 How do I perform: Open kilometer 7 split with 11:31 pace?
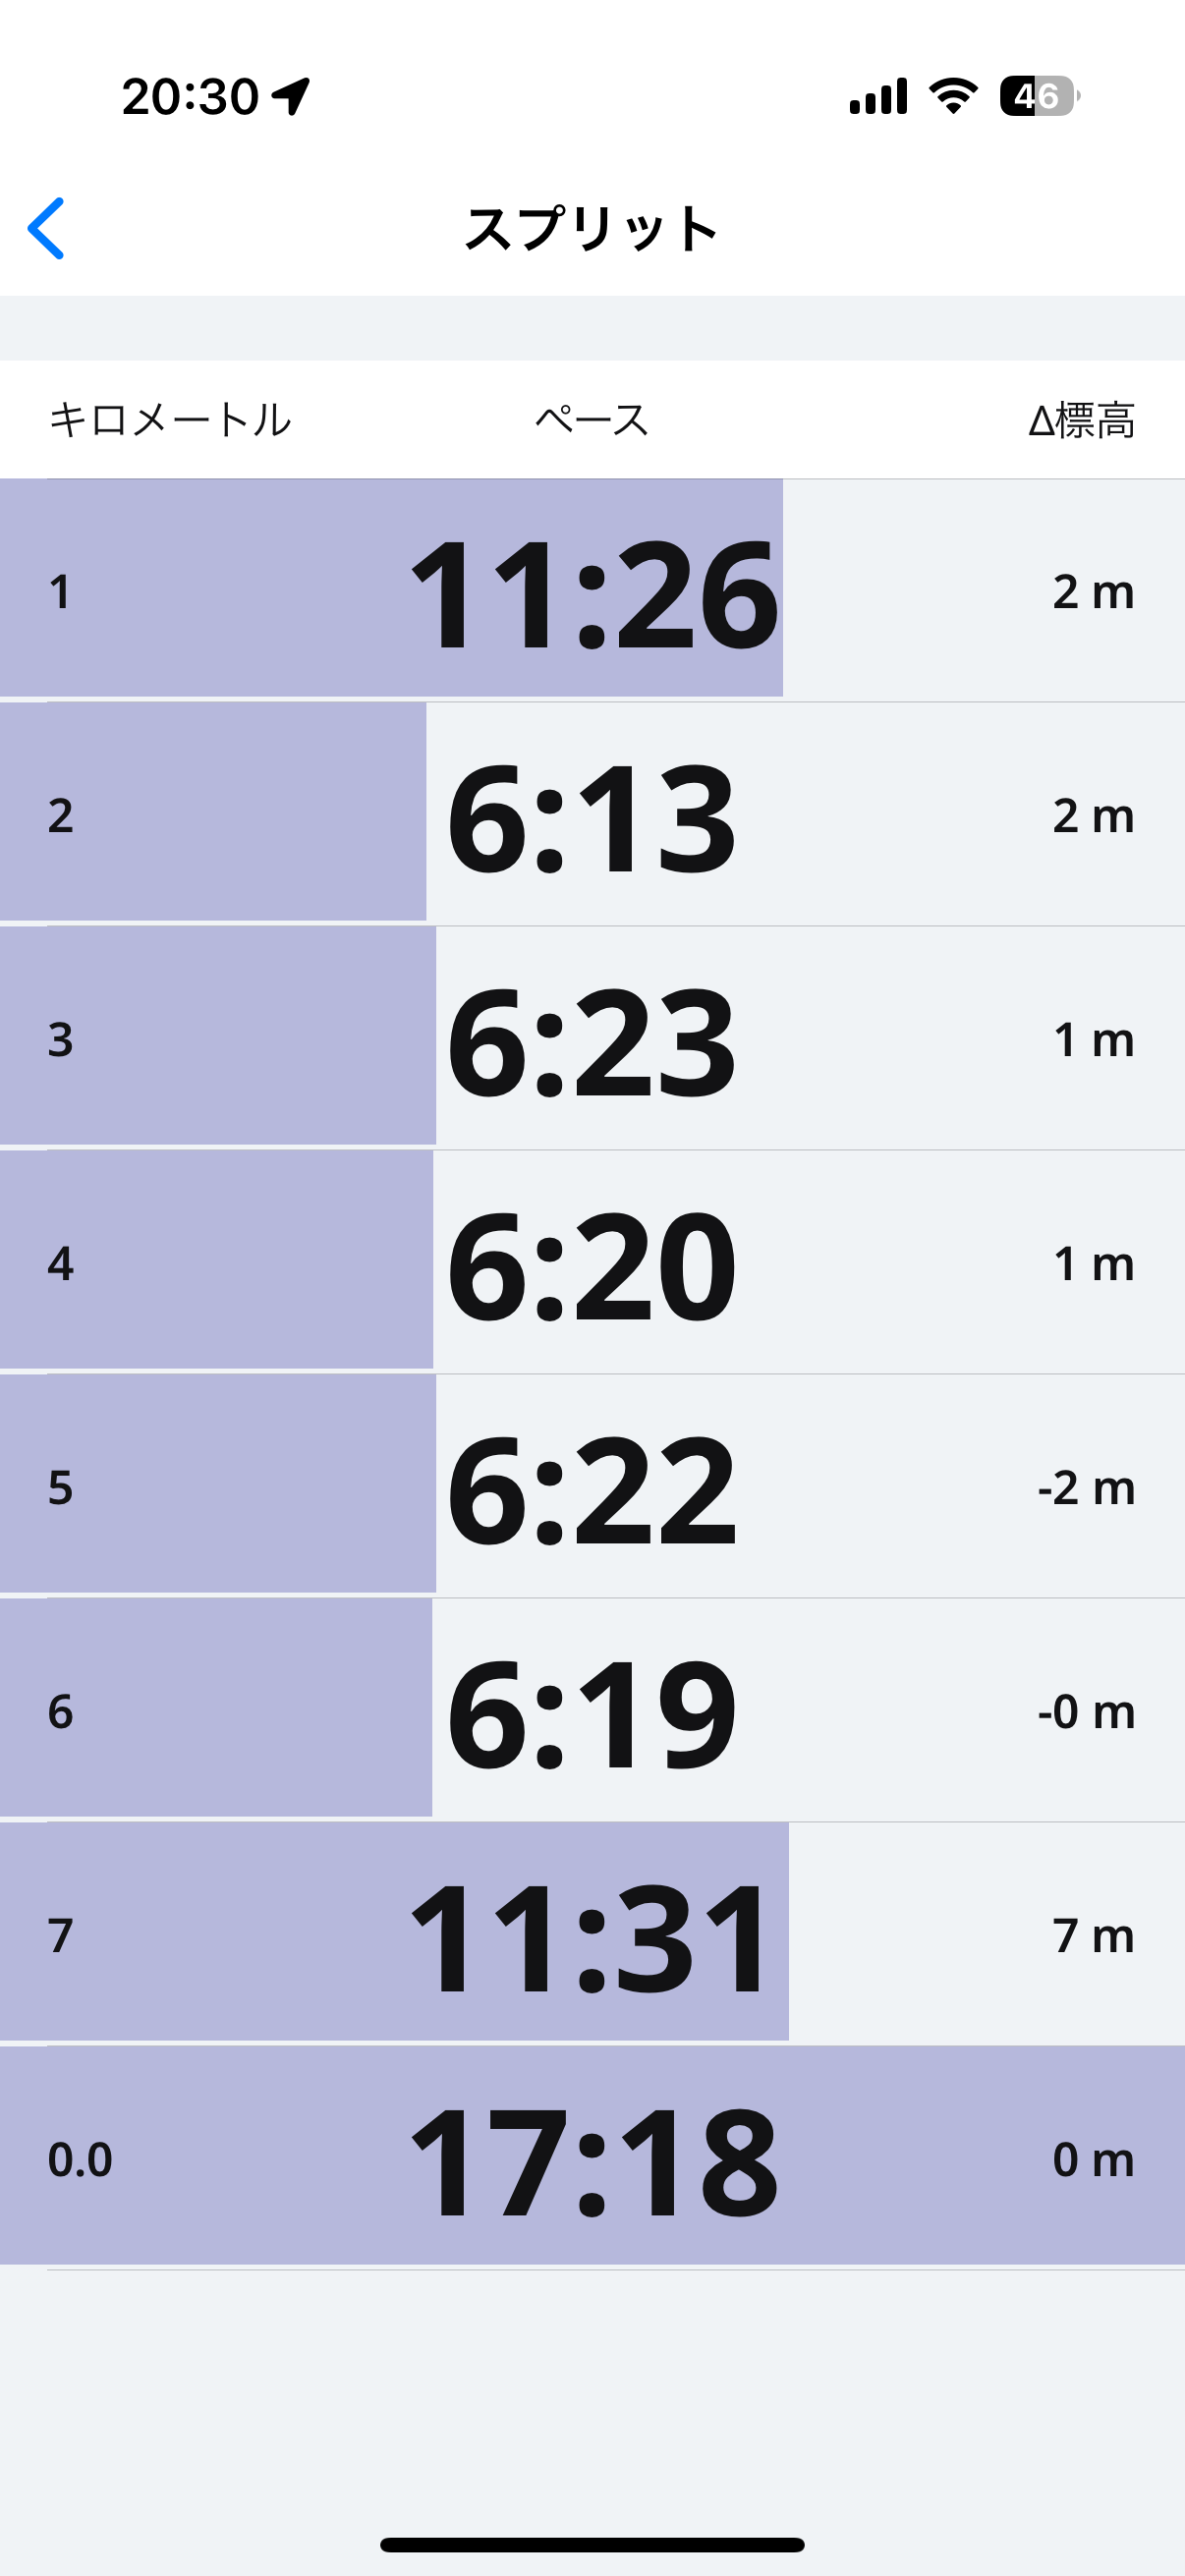pyautogui.click(x=592, y=1936)
